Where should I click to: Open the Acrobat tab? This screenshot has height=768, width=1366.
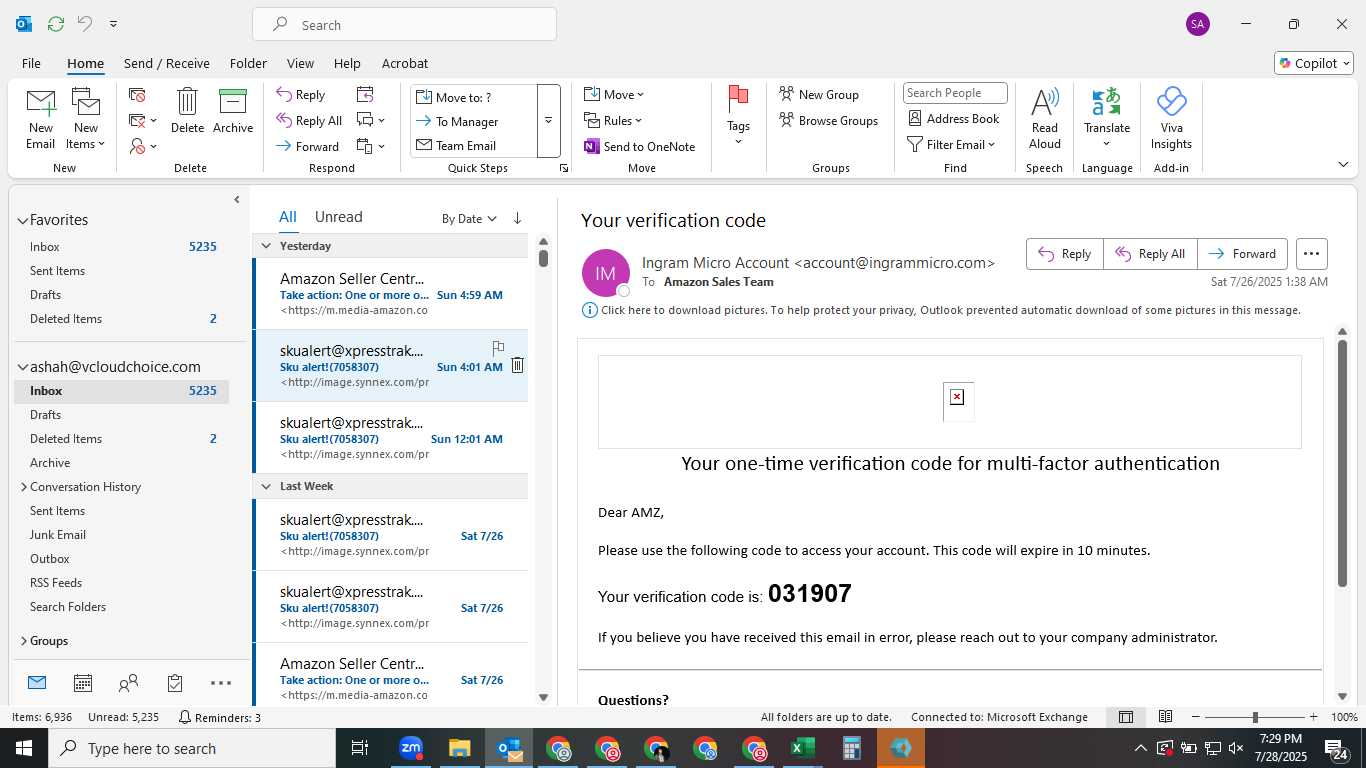pos(405,63)
